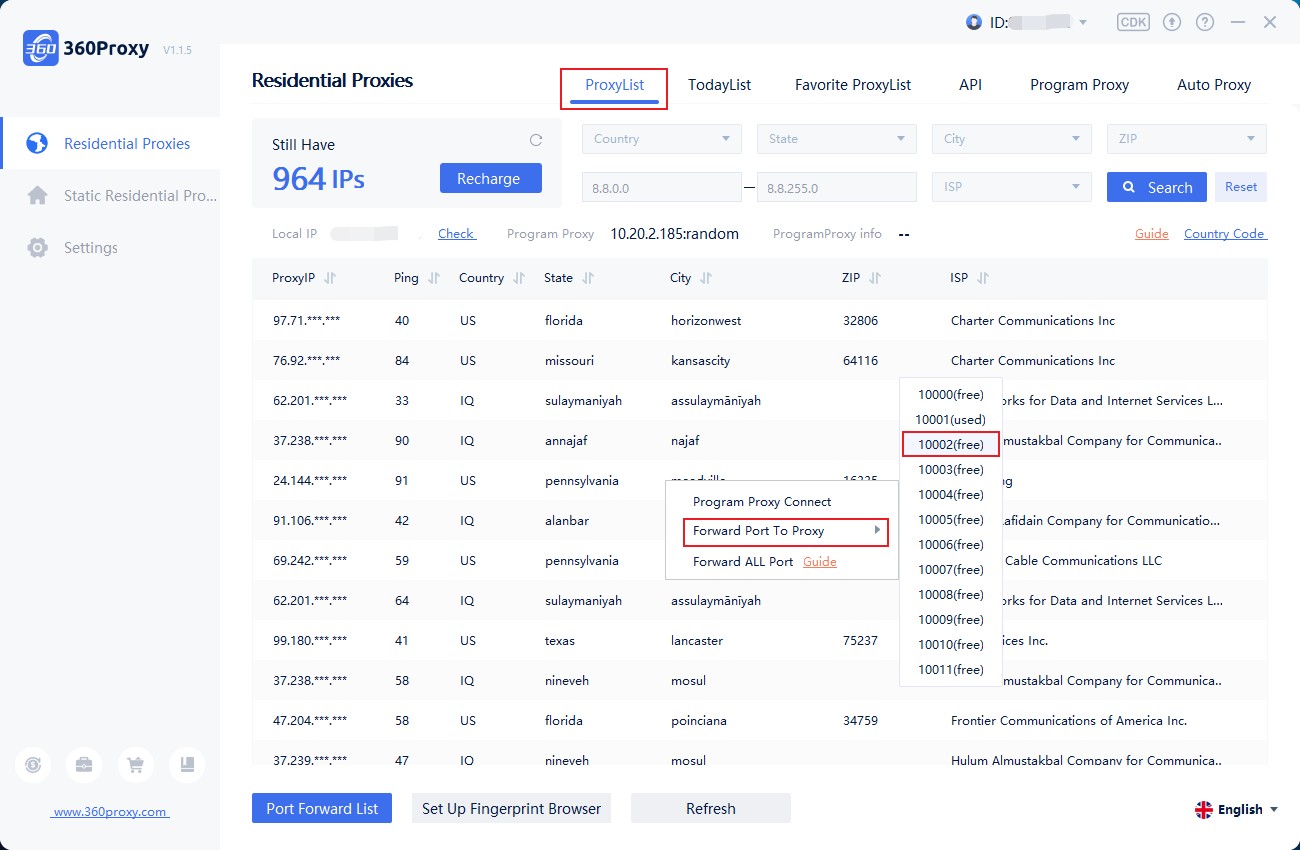Sort table by State column
The image size is (1300, 850).
tap(588, 278)
